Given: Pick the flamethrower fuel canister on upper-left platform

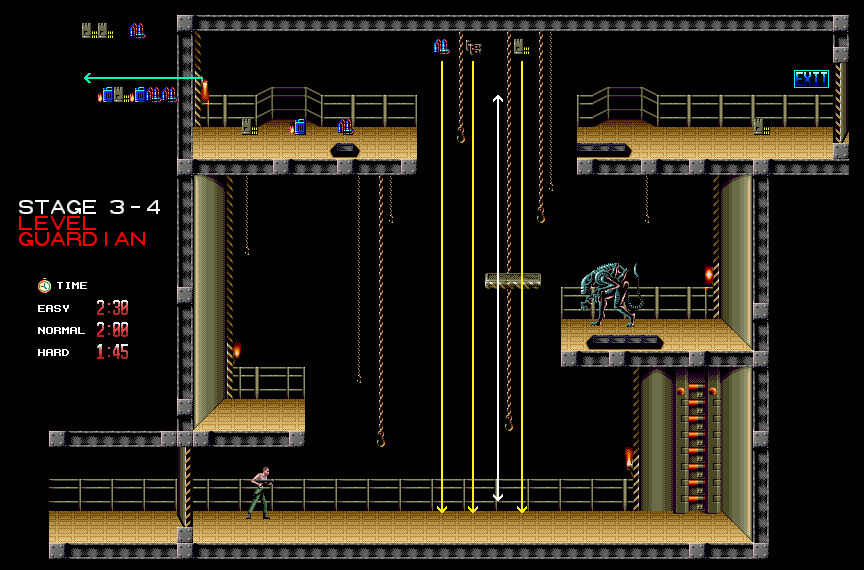Looking at the screenshot, I should pyautogui.click(x=298, y=127).
